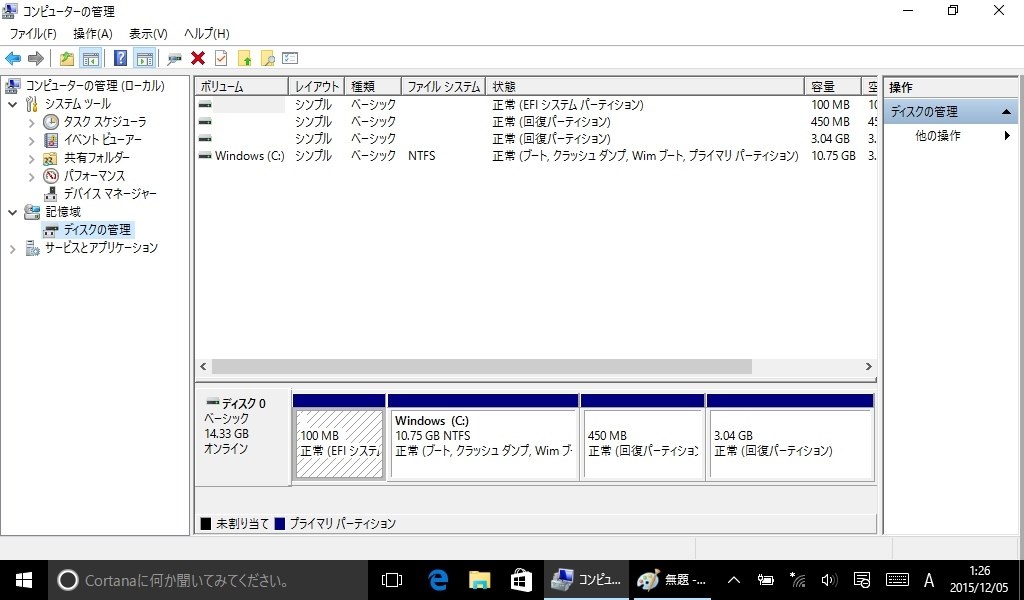Select the Windows (C:) volume row
The height and width of the screenshot is (600, 1024).
(536, 156)
